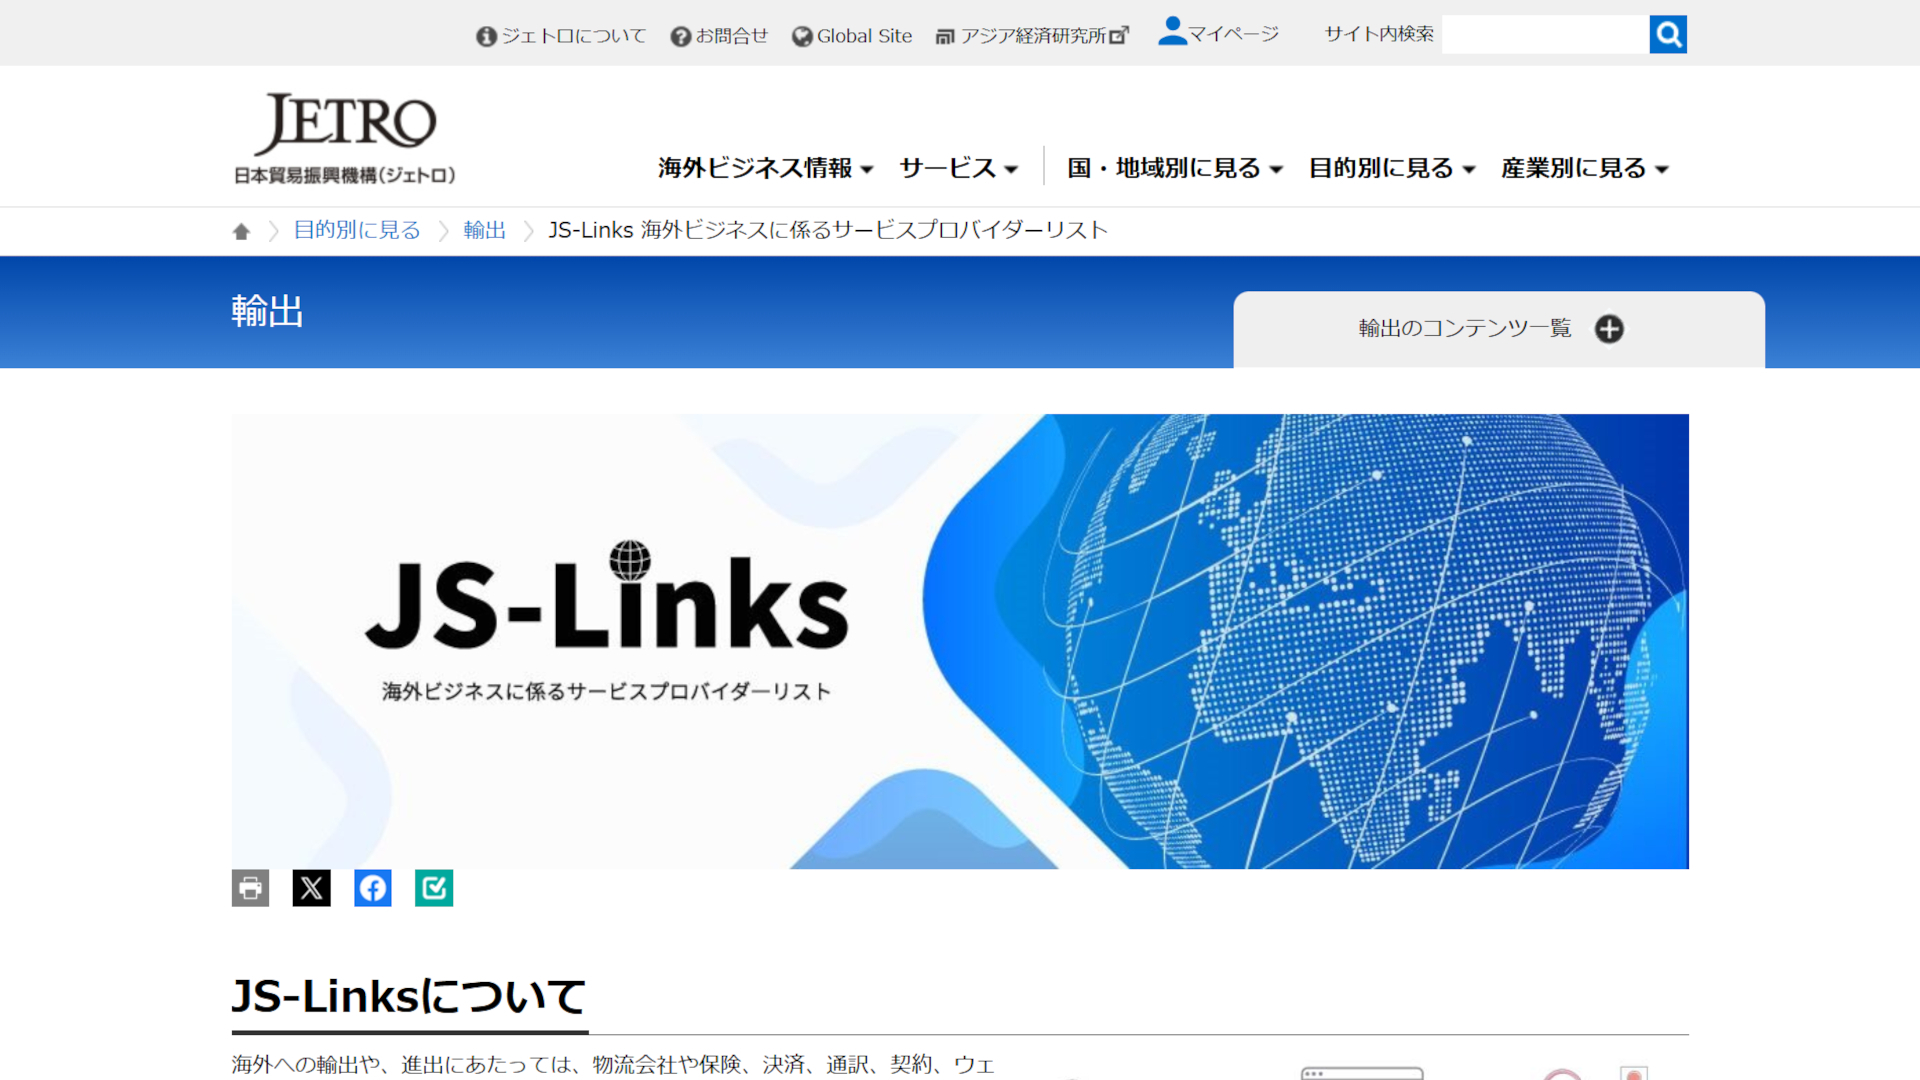Expand 国・地域別に見る menu
Viewport: 1920px width, 1080px height.
click(1174, 168)
